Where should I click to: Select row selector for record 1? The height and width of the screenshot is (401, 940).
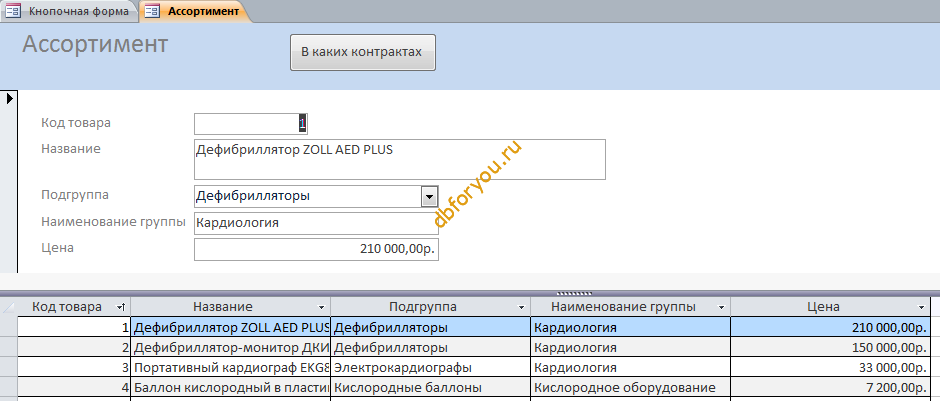tap(8, 327)
